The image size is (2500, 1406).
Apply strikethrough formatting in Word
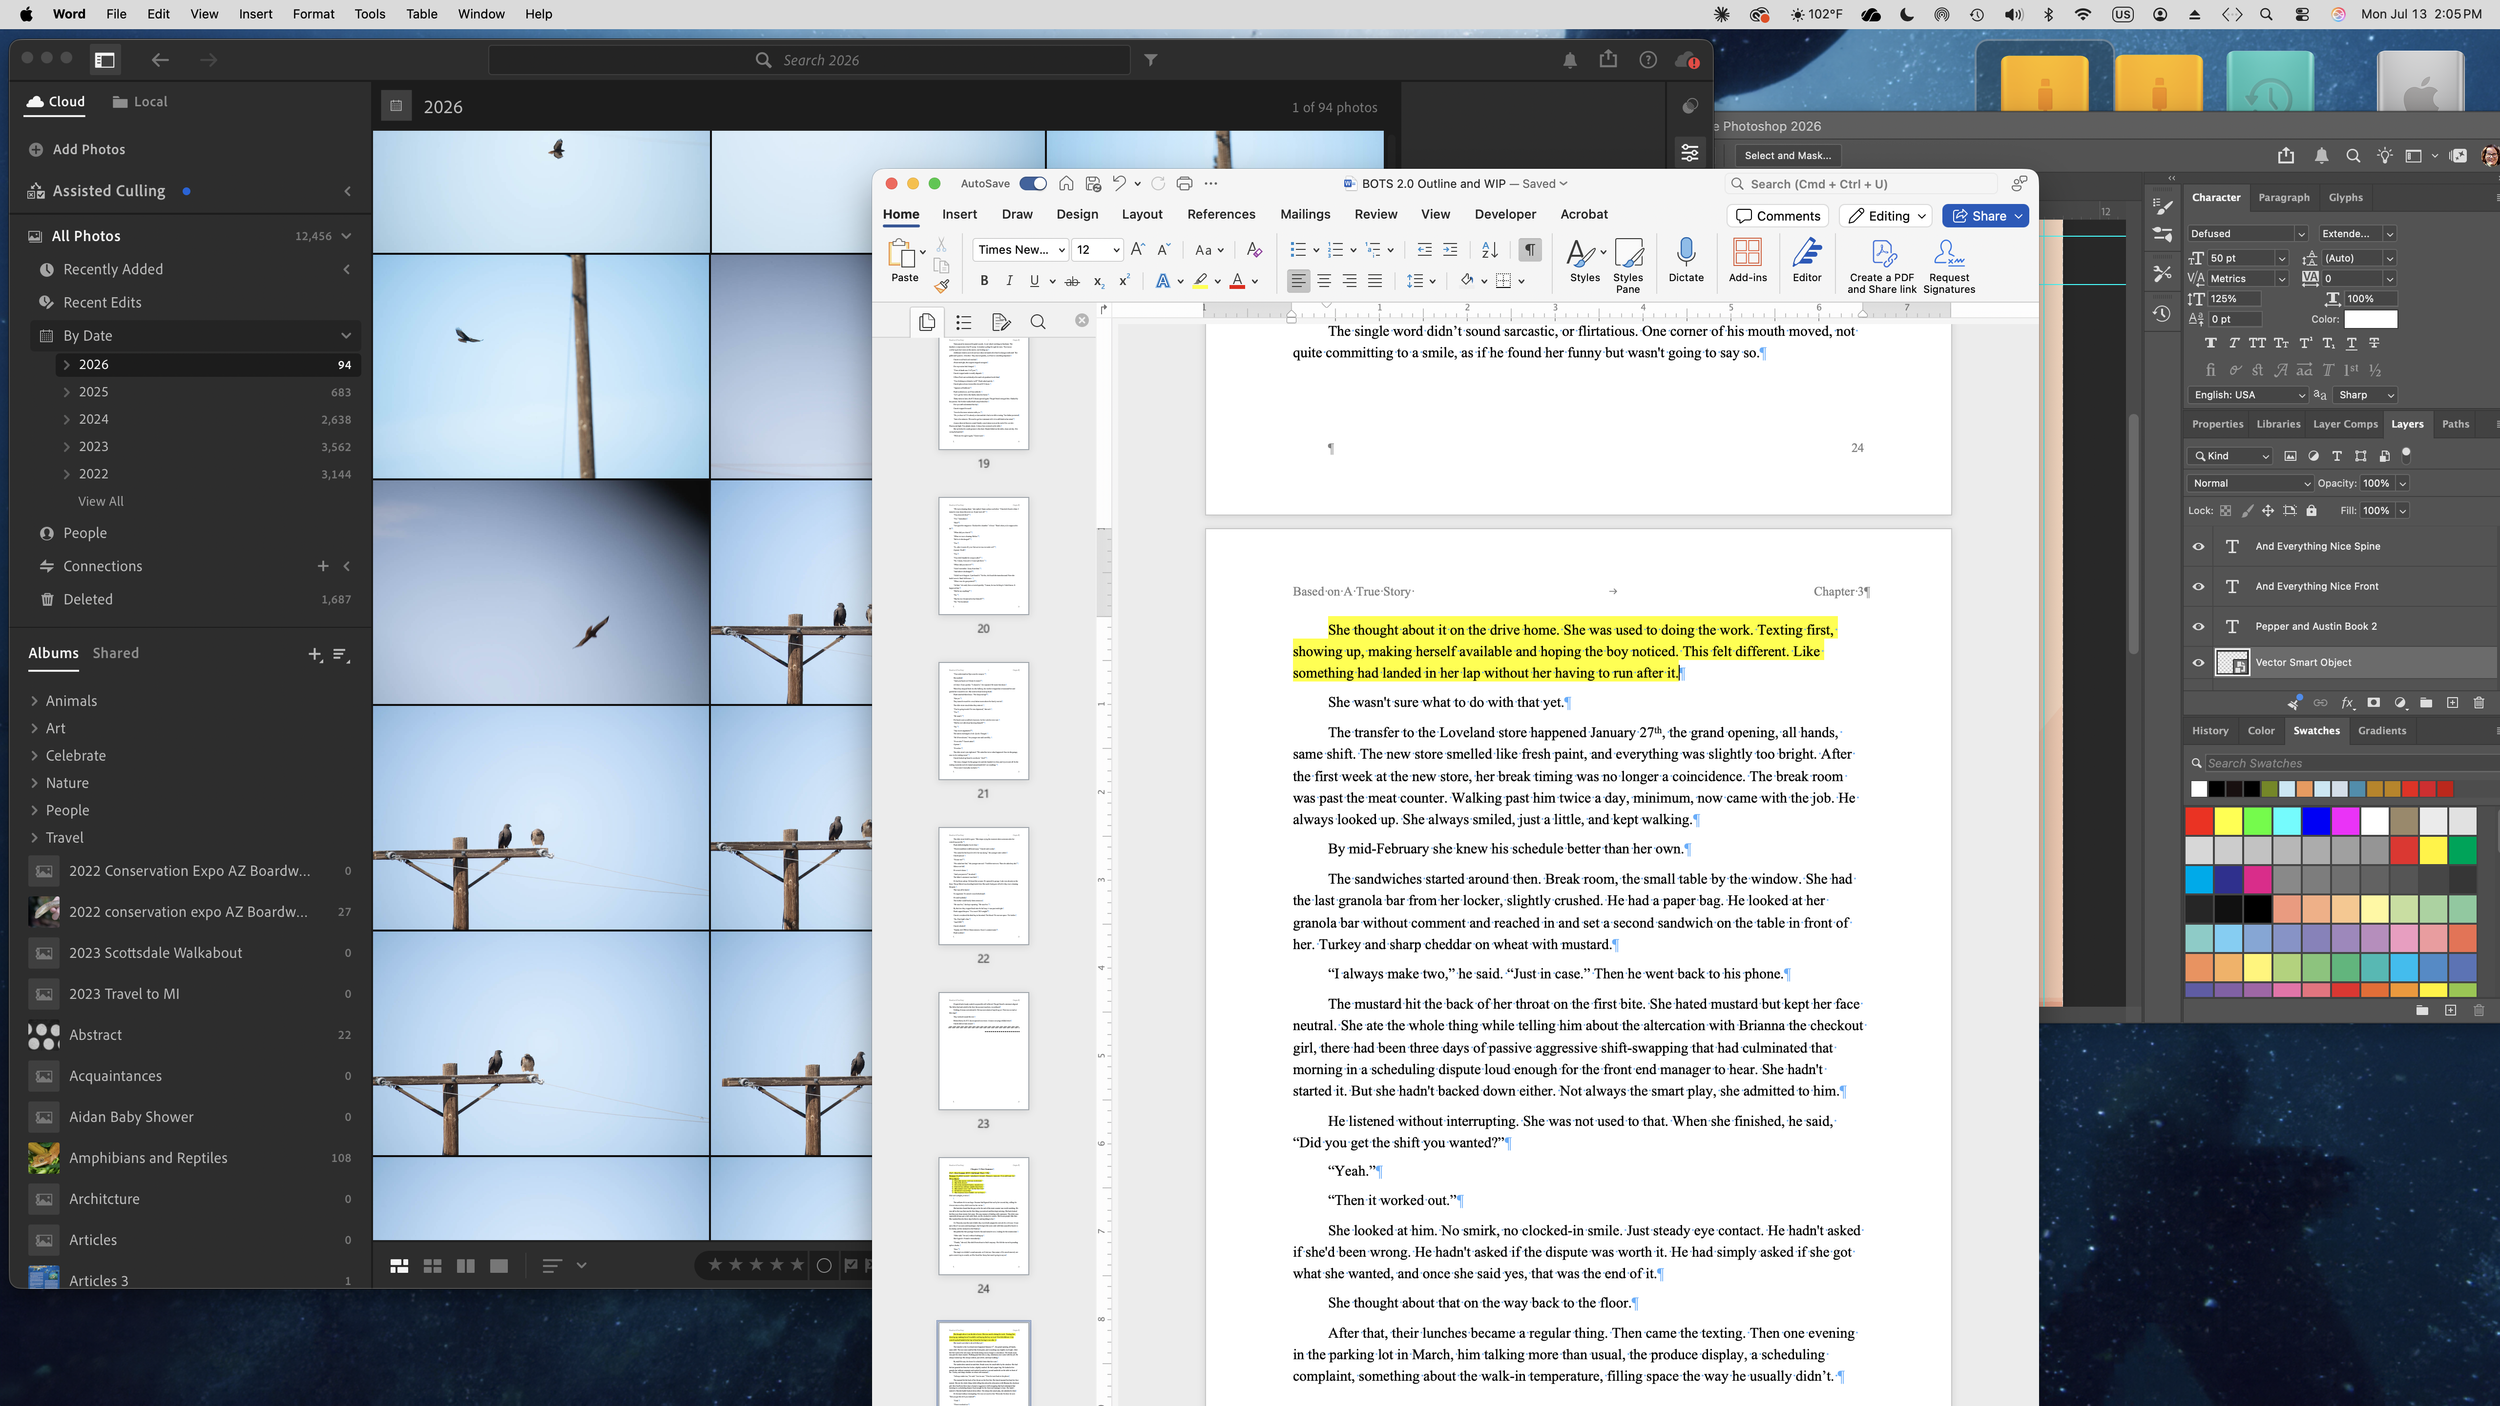[1072, 281]
